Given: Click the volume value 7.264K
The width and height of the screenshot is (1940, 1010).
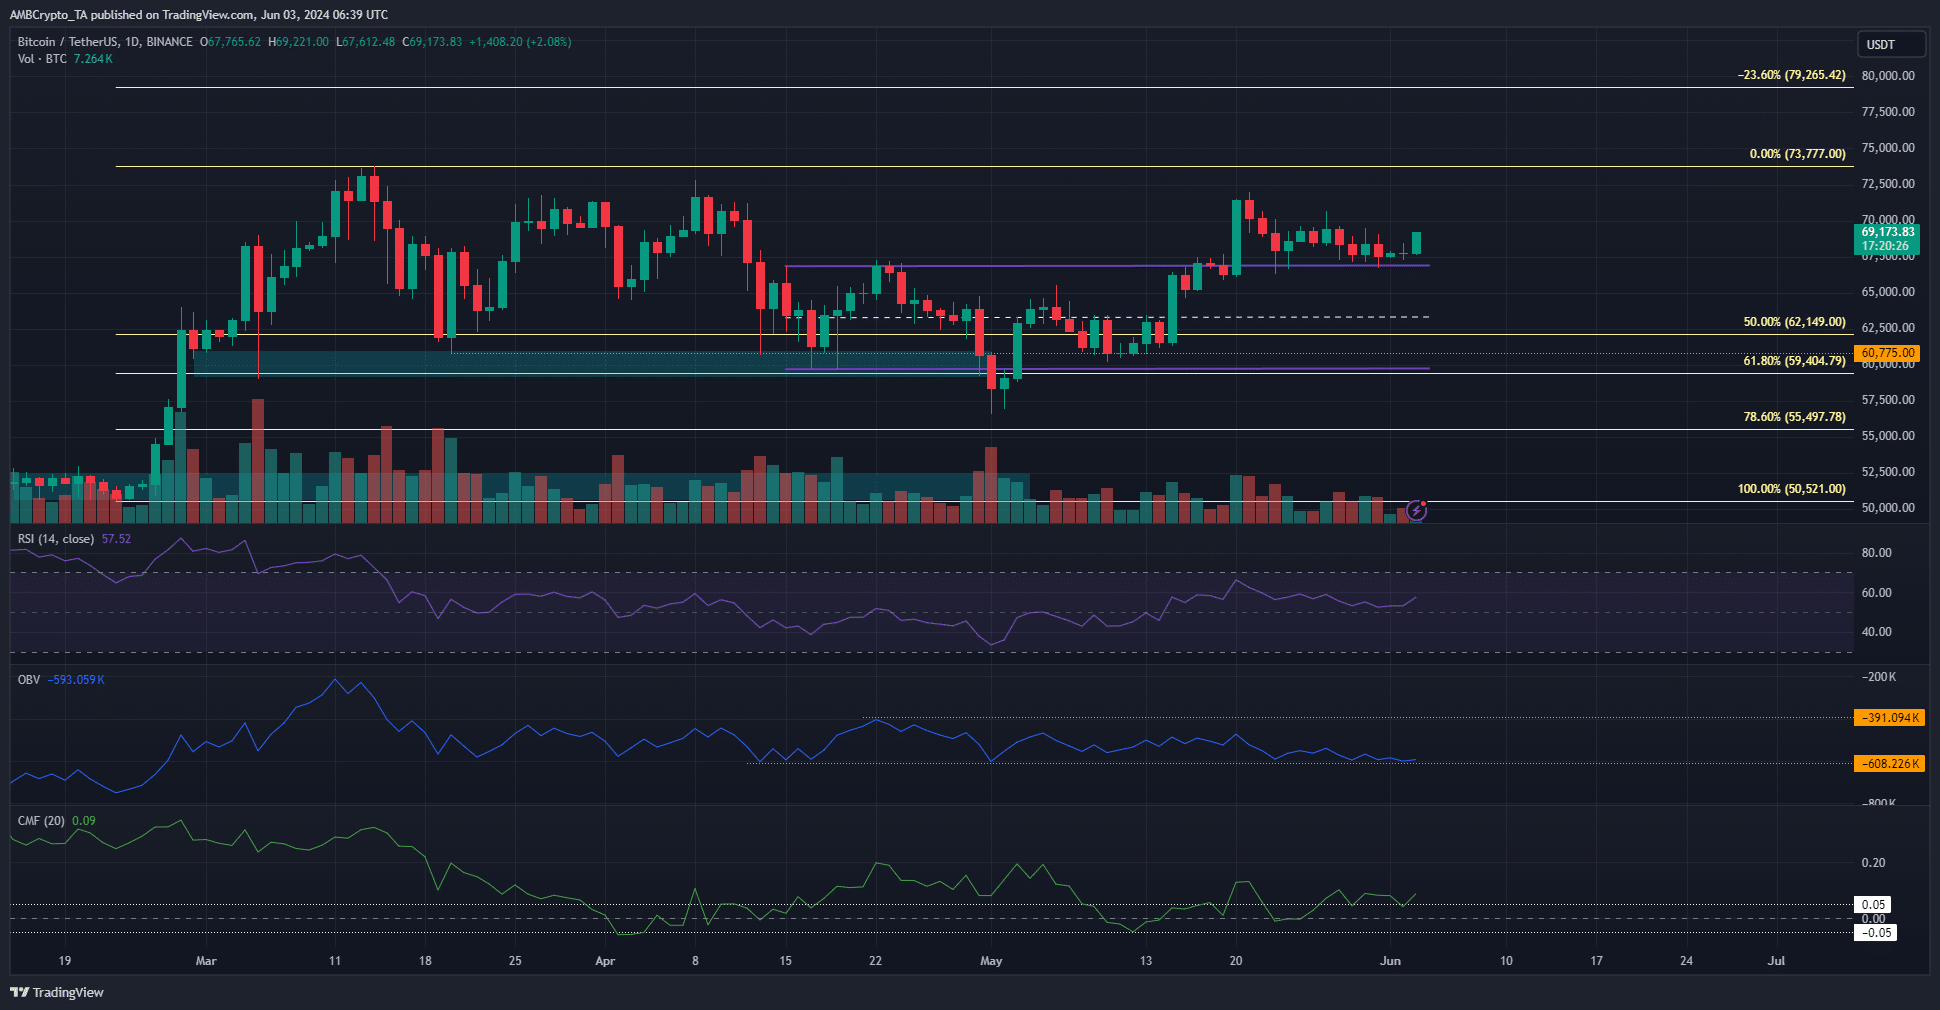Looking at the screenshot, I should pyautogui.click(x=93, y=59).
